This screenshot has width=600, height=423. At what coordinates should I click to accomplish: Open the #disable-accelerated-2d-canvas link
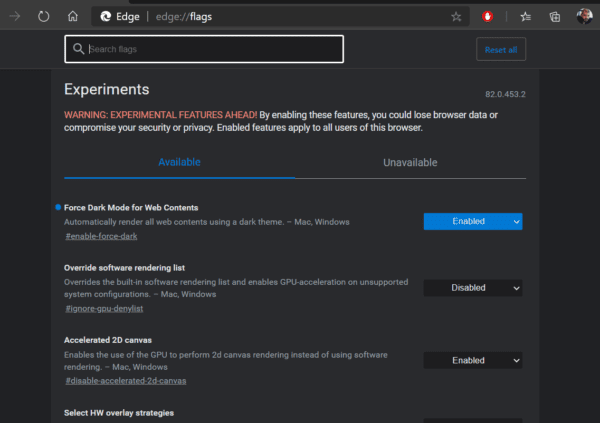[126, 381]
